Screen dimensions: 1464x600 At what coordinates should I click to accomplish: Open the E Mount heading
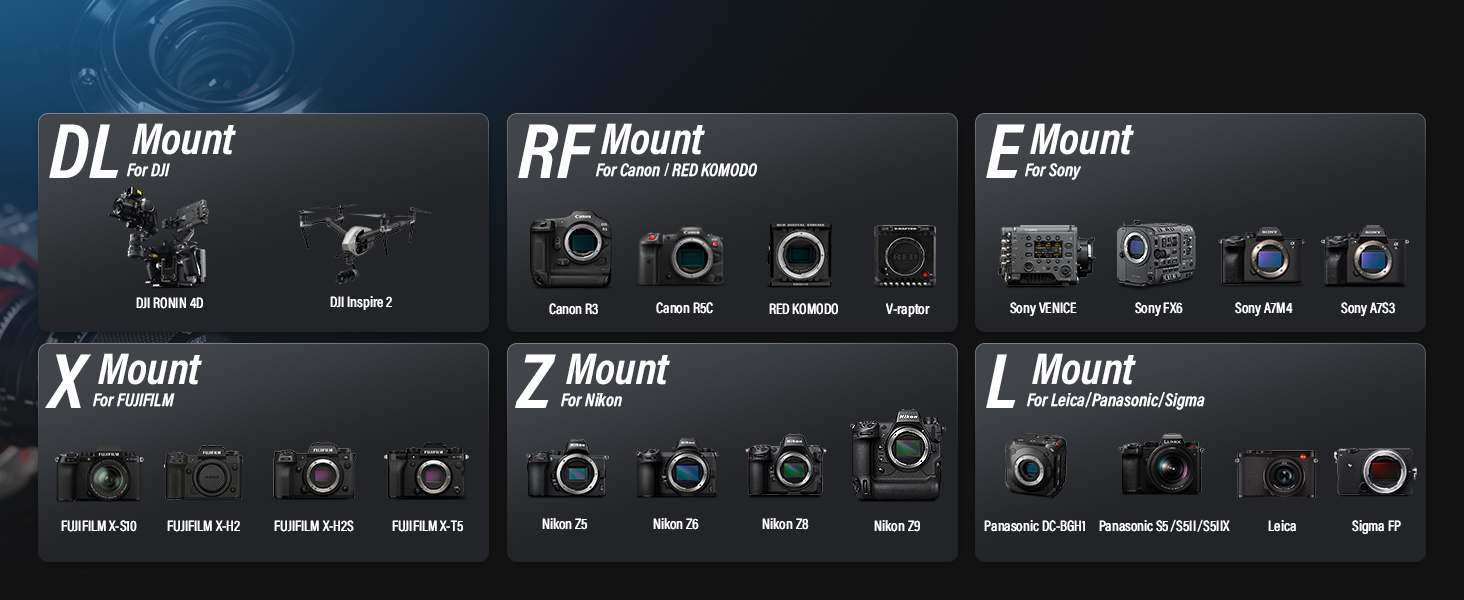click(x=1060, y=150)
